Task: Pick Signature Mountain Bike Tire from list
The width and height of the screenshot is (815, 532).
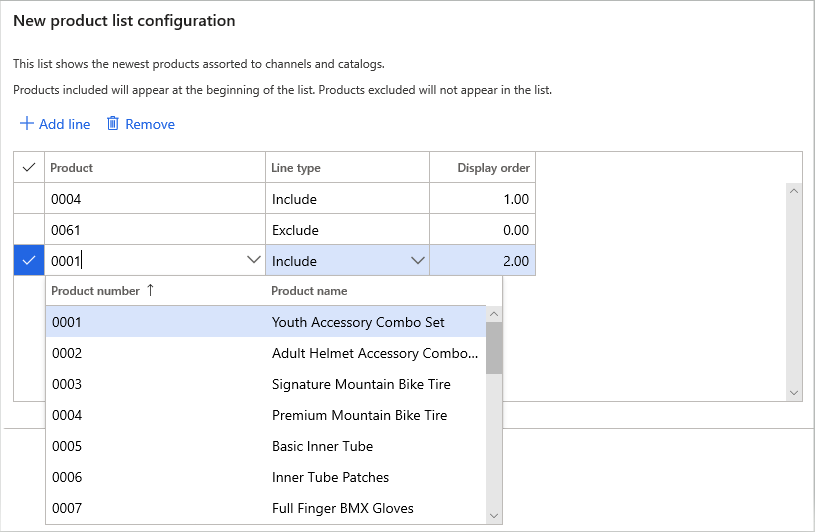Action: coord(361,384)
